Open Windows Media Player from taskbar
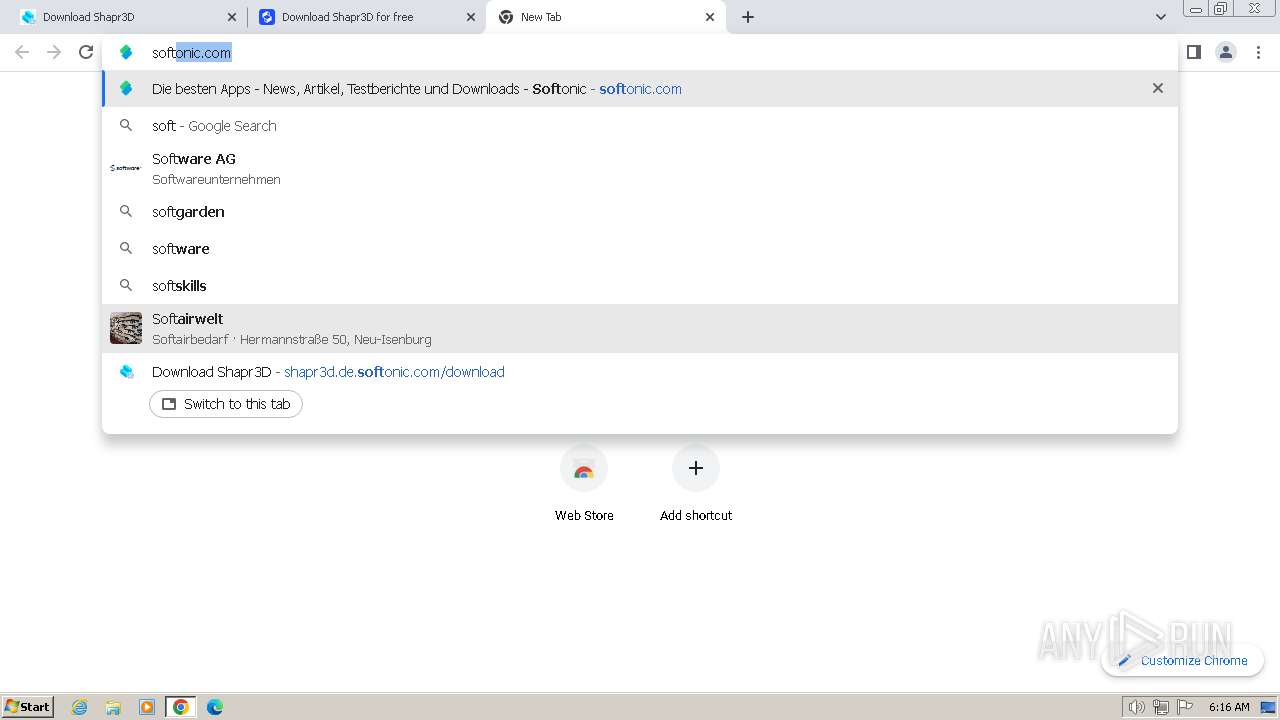The height and width of the screenshot is (720, 1280). (147, 707)
